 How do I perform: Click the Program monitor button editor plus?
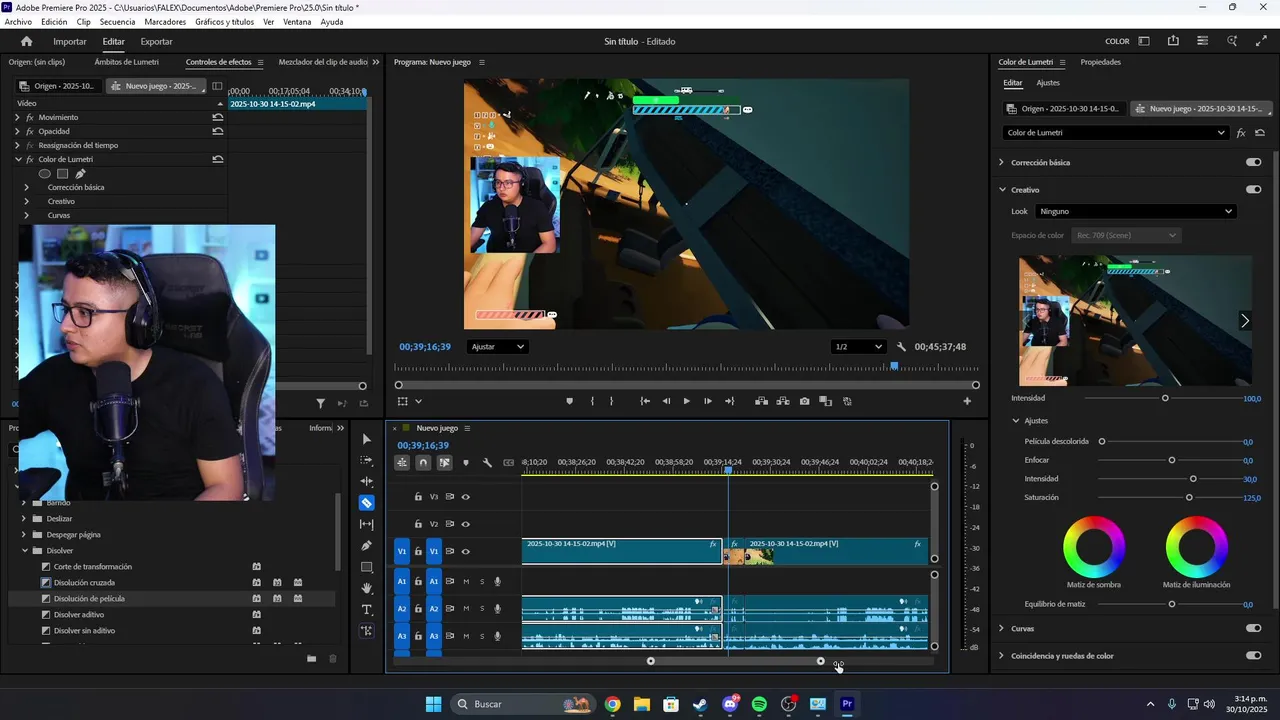click(x=967, y=401)
